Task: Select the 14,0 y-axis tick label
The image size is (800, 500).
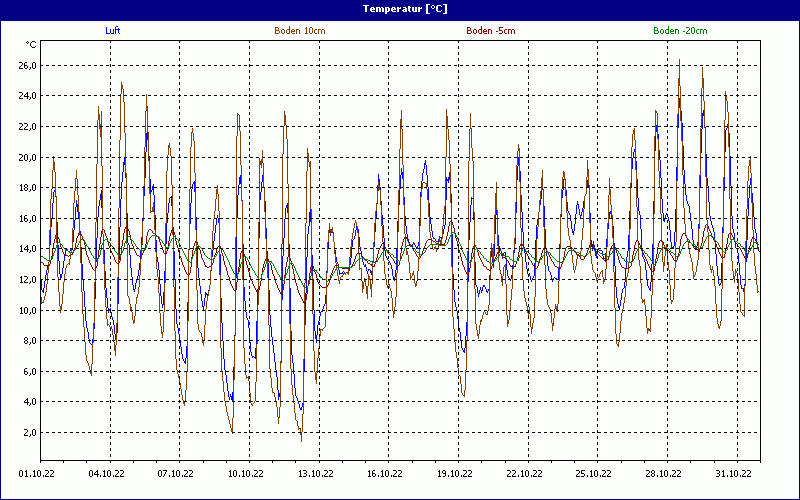Action: [28, 249]
